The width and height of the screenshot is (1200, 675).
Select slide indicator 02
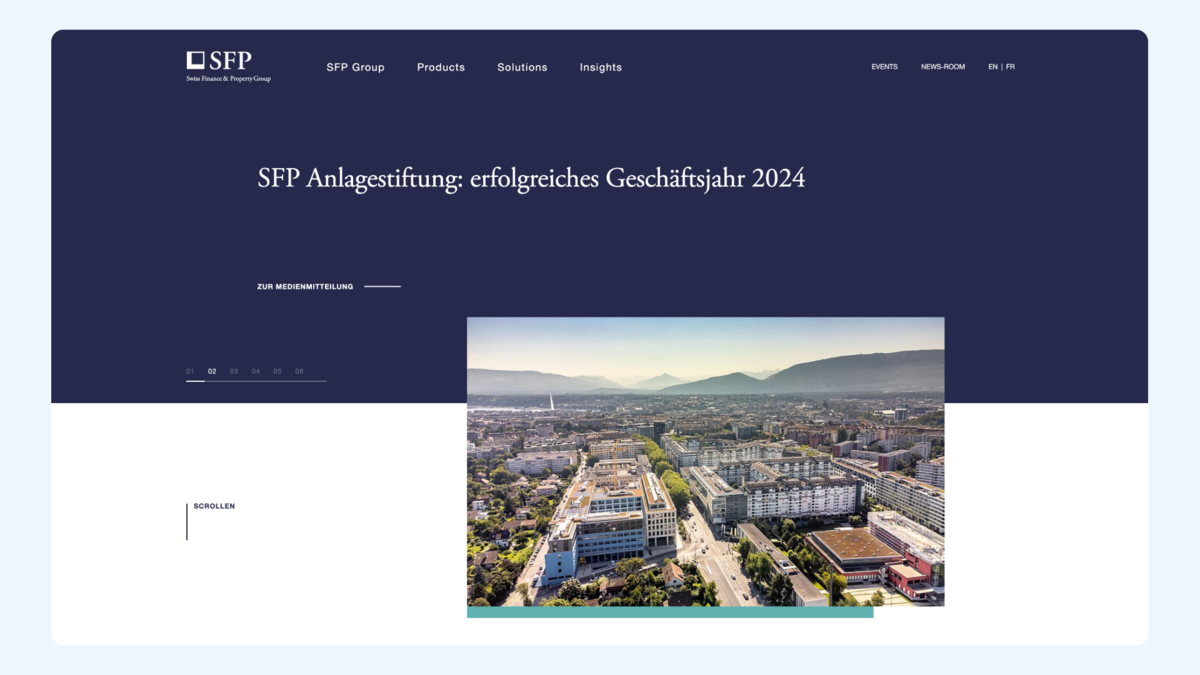point(212,371)
